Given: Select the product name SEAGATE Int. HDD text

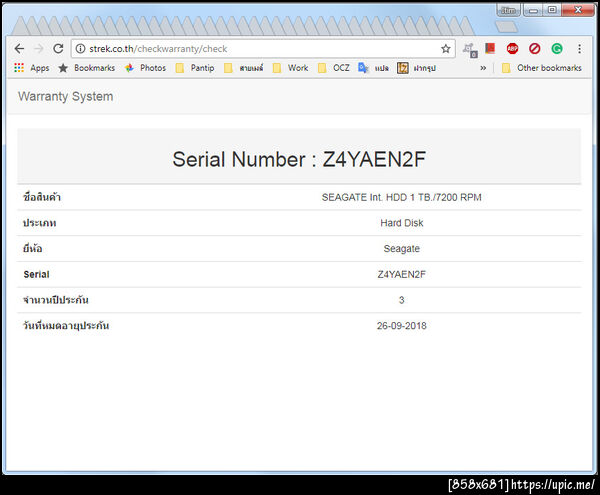Looking at the screenshot, I should (401, 197).
